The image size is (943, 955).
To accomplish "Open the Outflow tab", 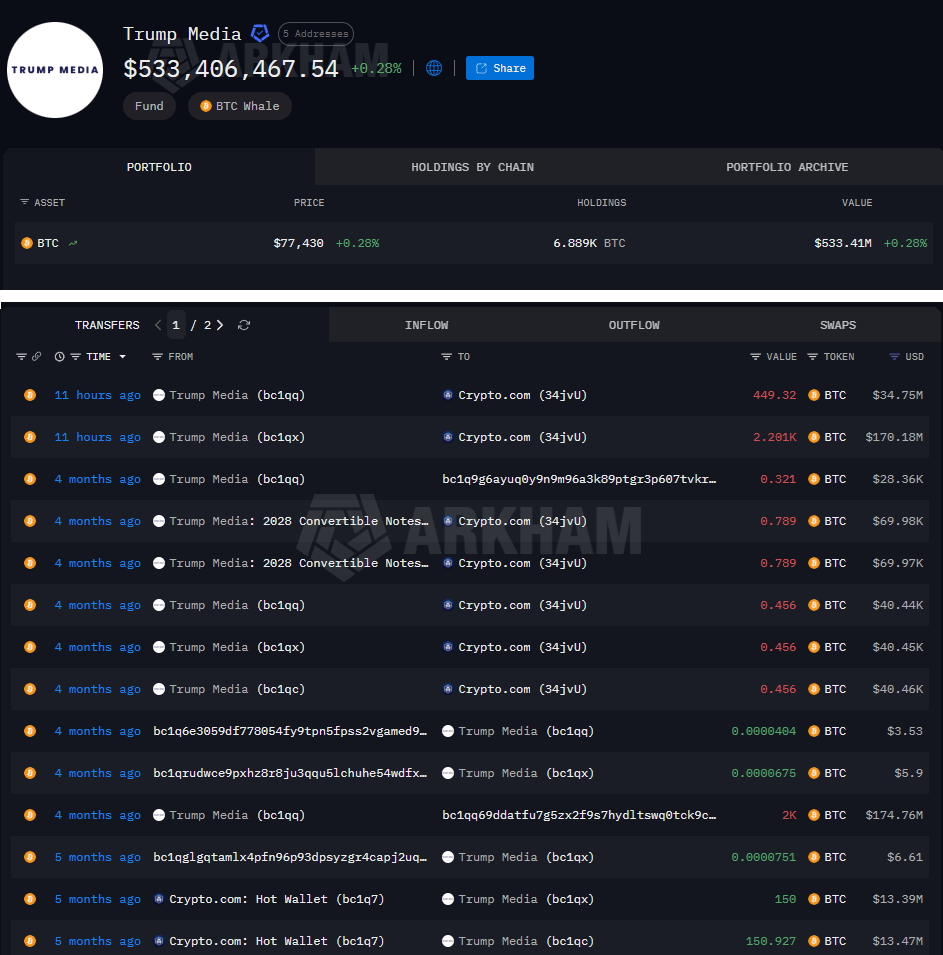I will pos(634,325).
